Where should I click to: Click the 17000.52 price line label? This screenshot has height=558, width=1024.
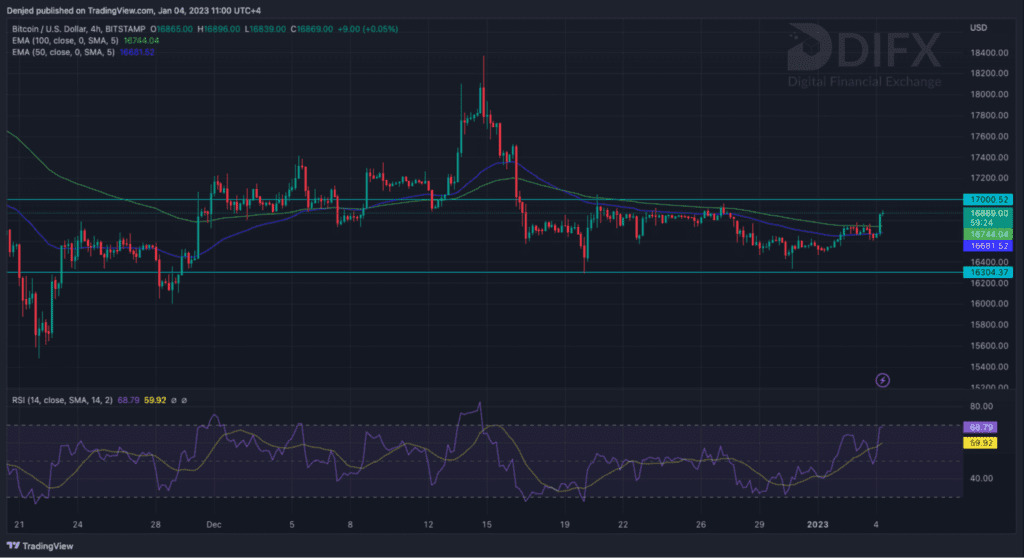tap(985, 200)
